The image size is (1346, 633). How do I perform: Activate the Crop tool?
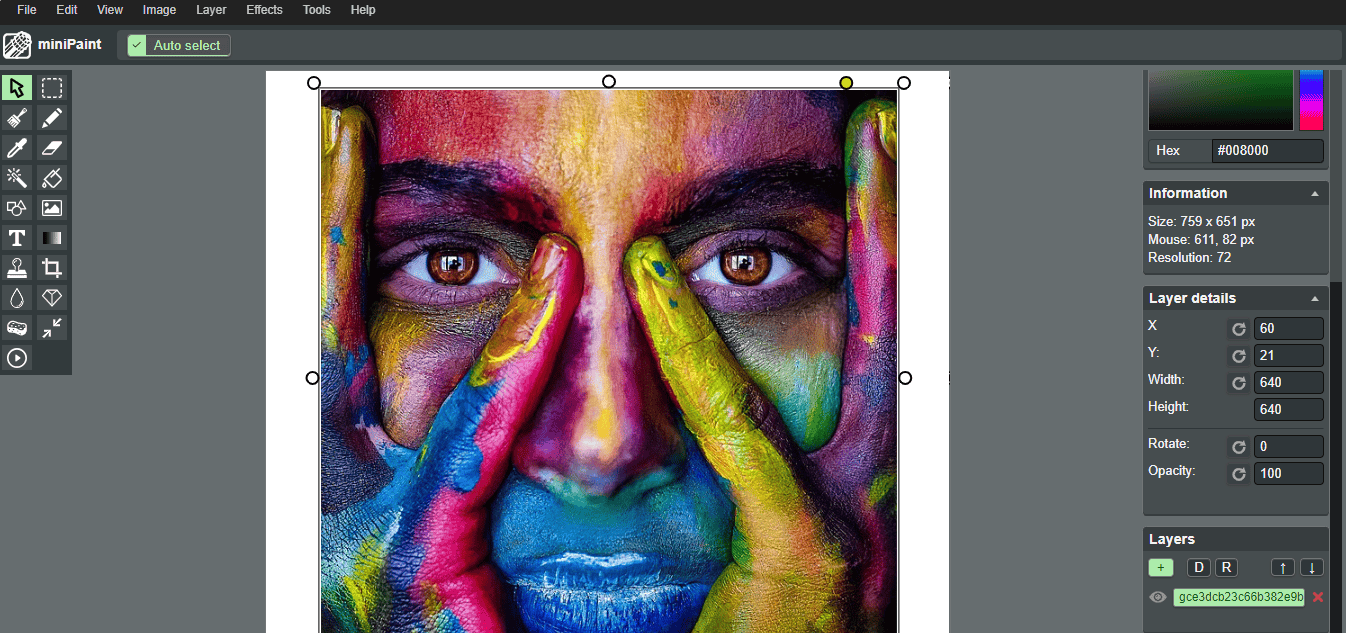pyautogui.click(x=52, y=267)
